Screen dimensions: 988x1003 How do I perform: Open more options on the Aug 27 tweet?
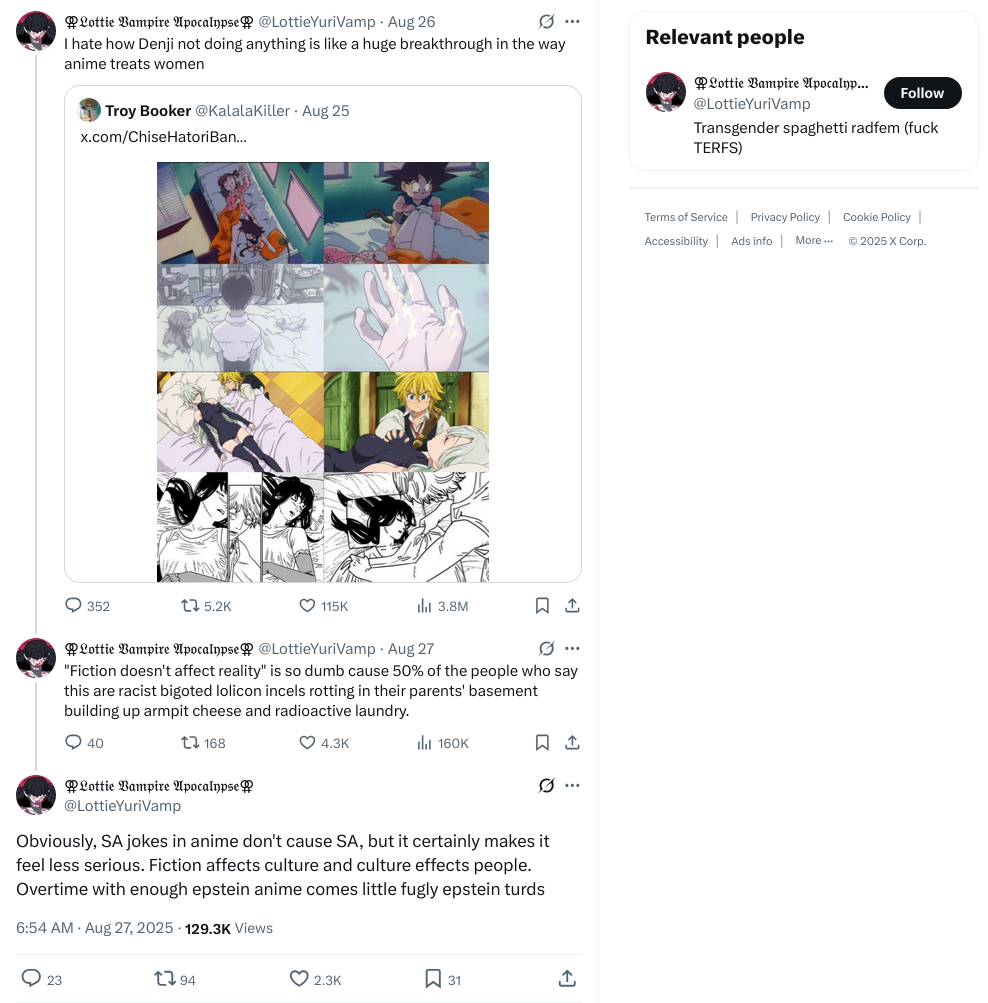coord(572,649)
